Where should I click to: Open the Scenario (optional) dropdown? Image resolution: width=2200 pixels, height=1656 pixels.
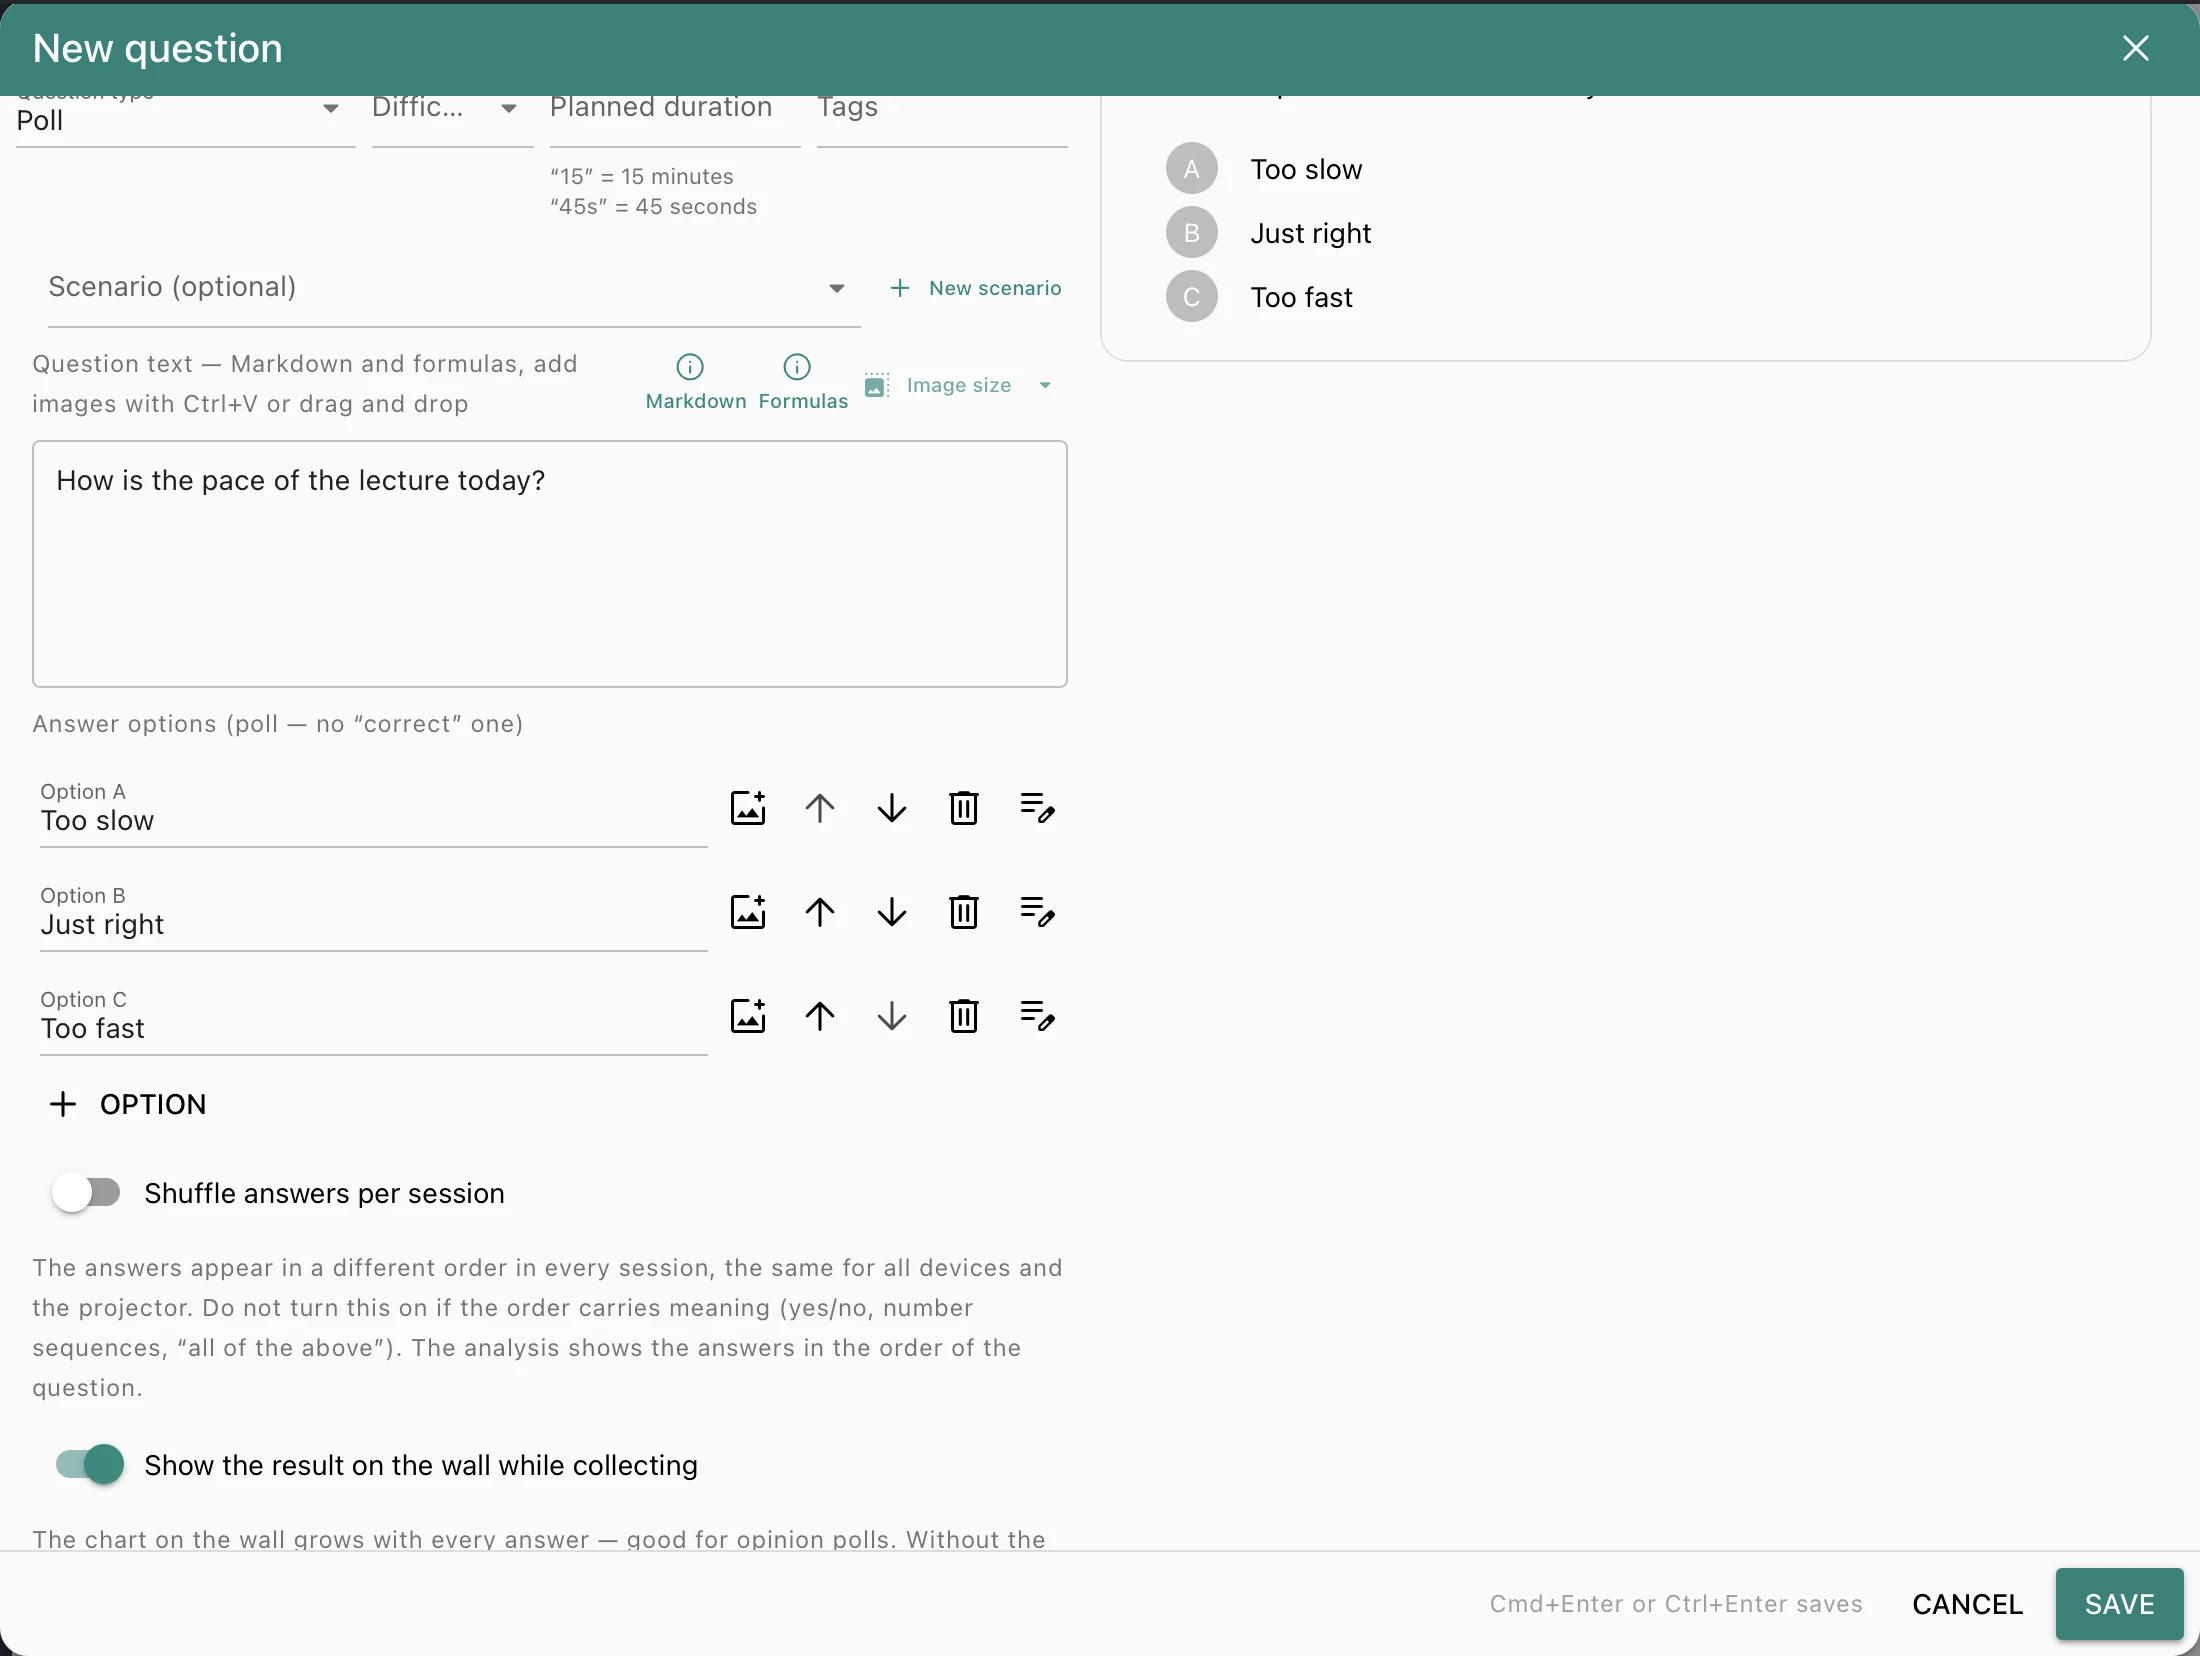point(454,288)
